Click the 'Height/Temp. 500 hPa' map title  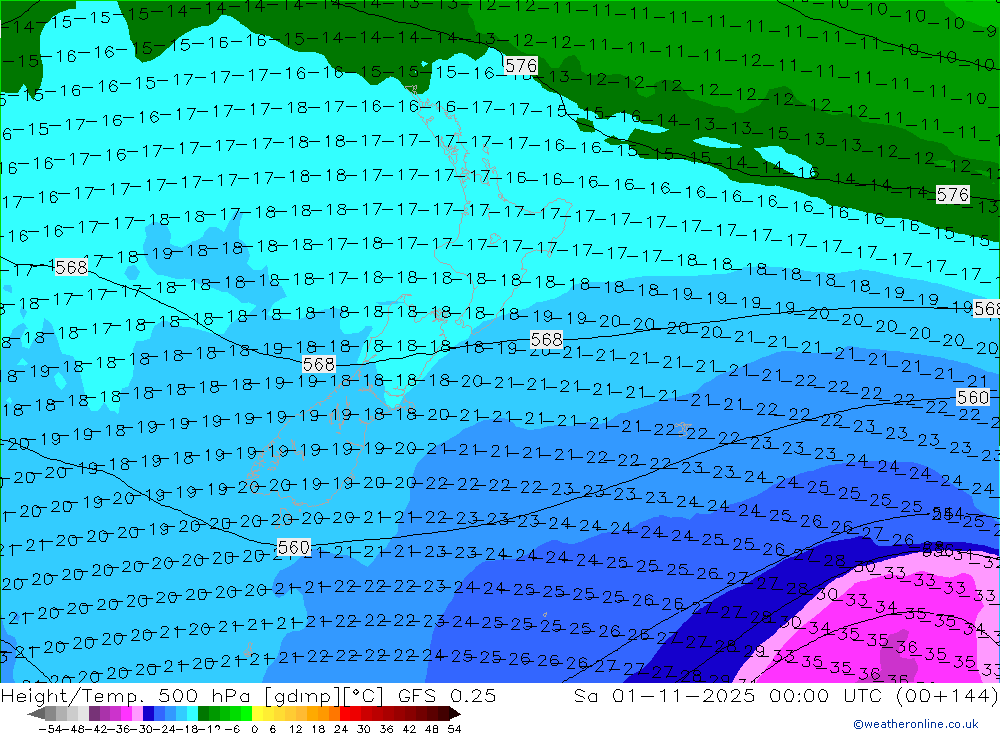pos(126,695)
